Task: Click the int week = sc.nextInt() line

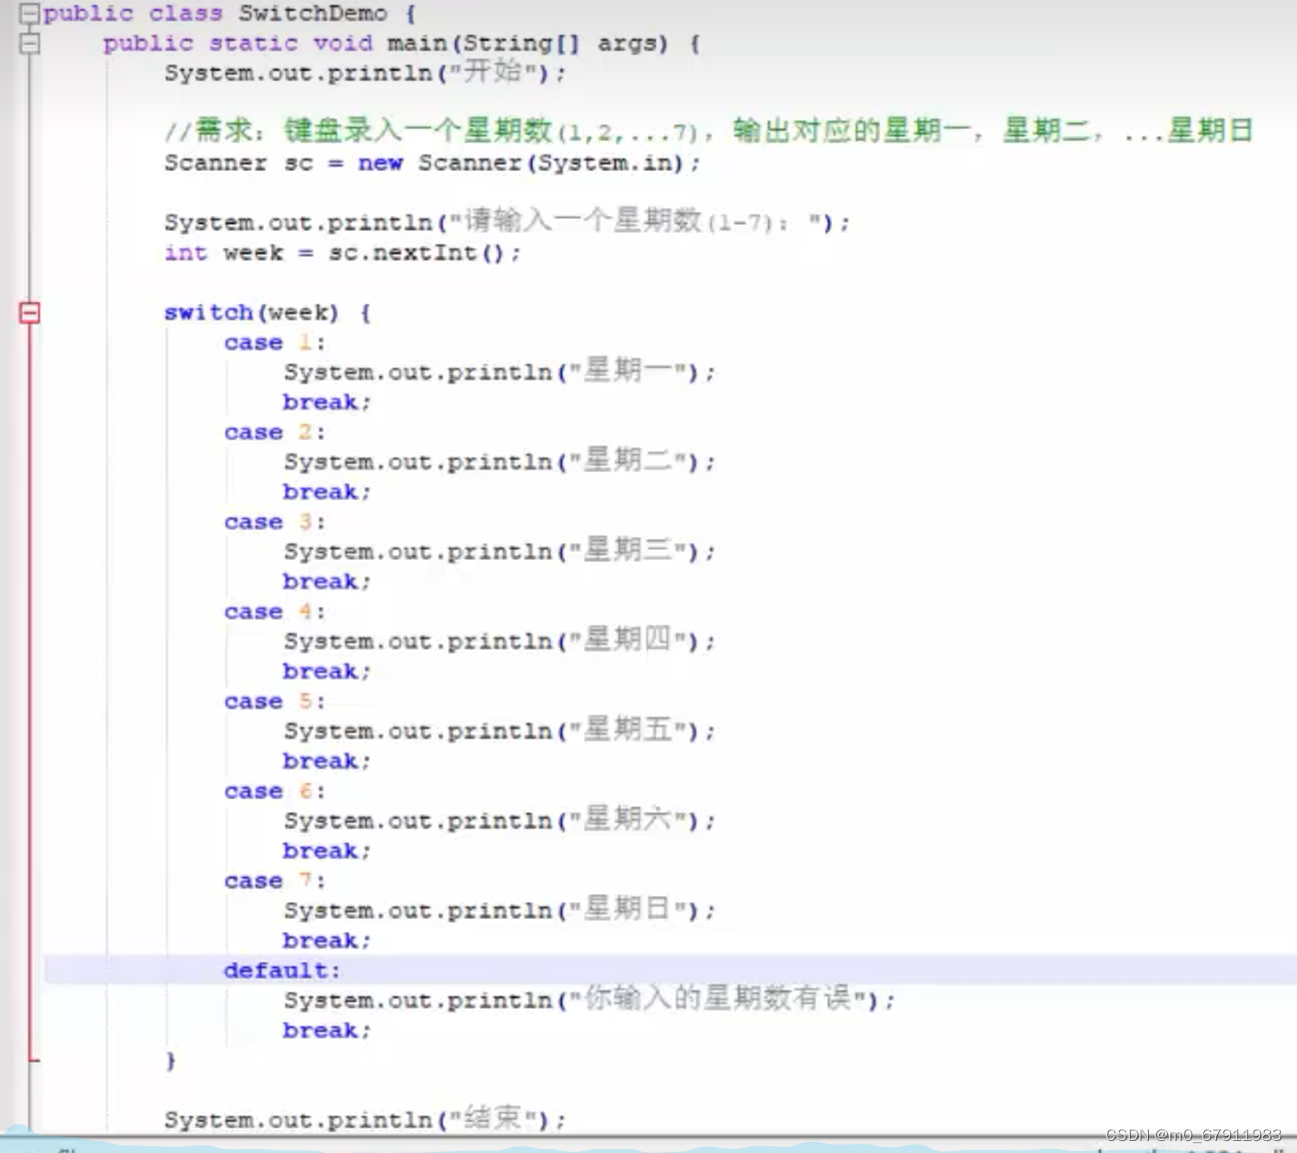Action: (x=340, y=253)
